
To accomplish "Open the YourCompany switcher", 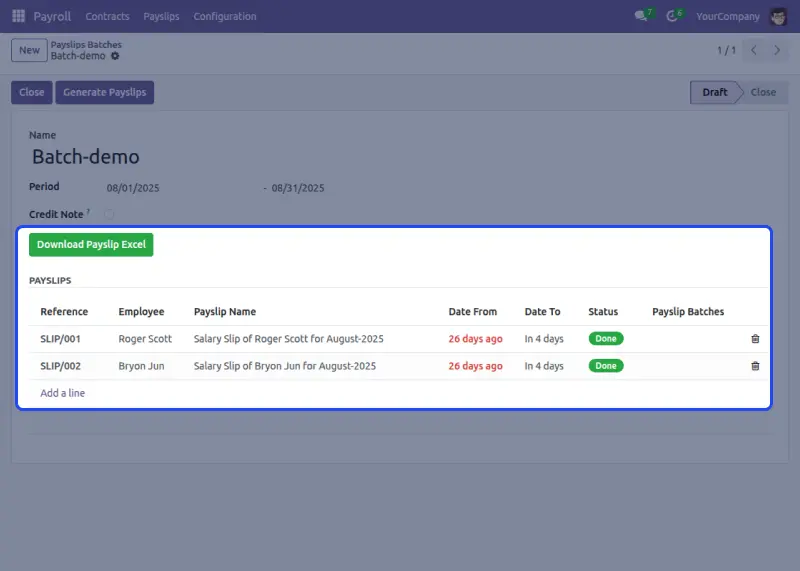I will [x=728, y=16].
